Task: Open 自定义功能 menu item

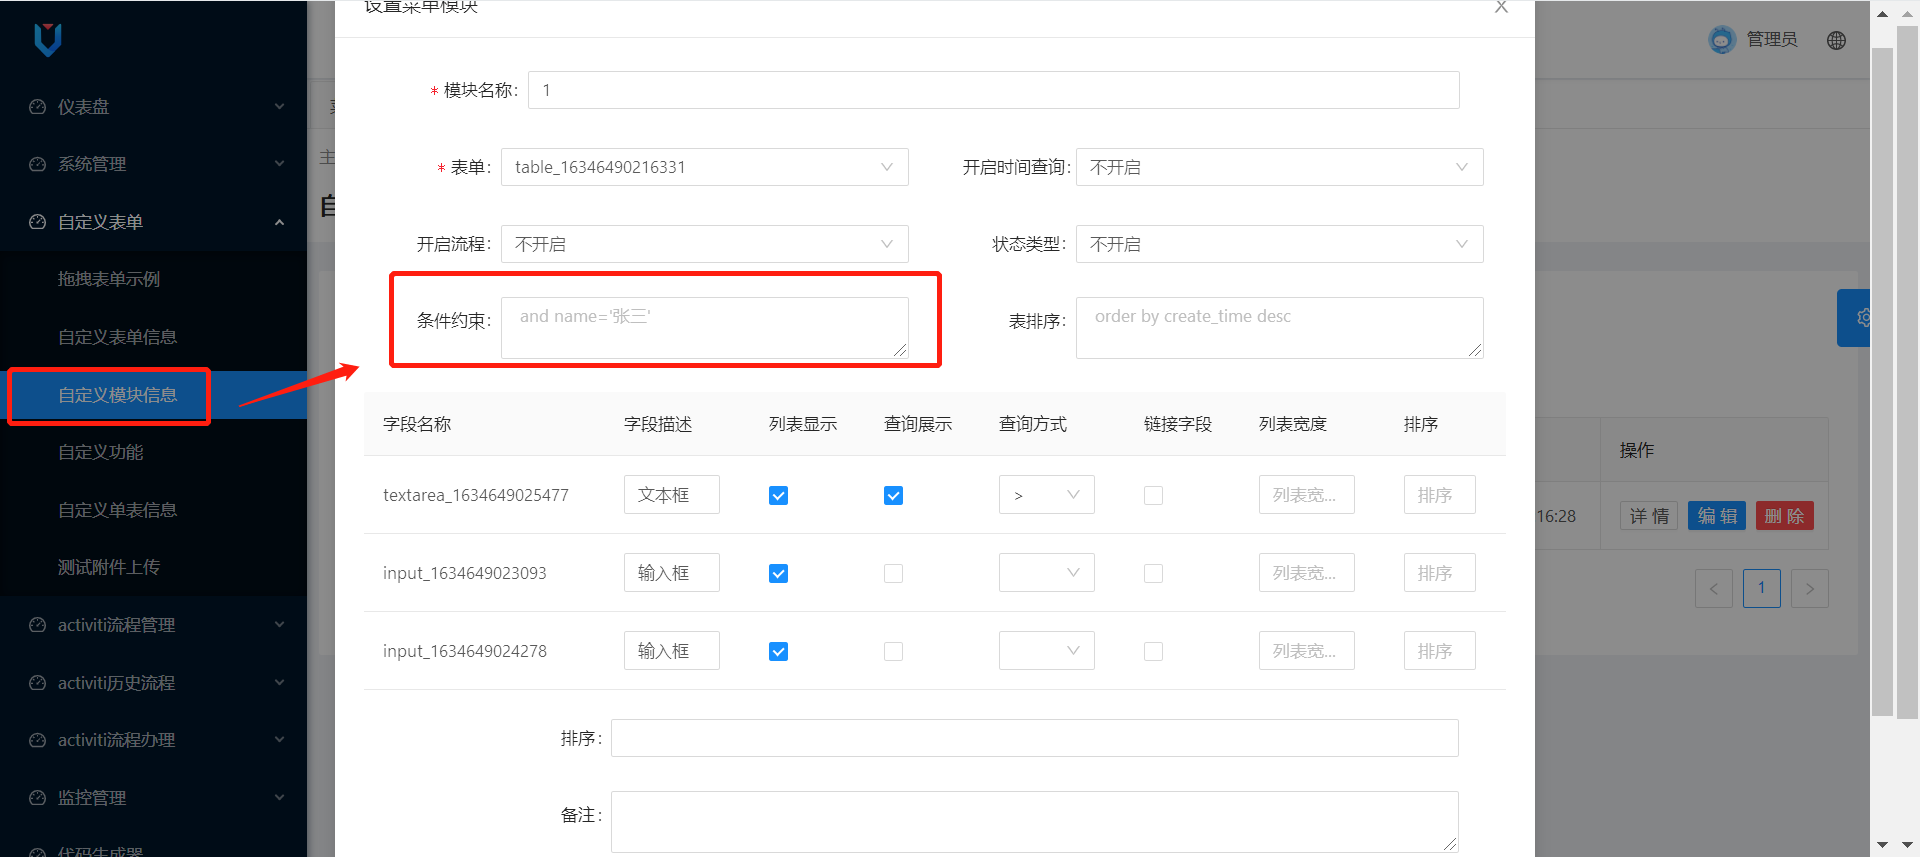Action: click(x=153, y=452)
